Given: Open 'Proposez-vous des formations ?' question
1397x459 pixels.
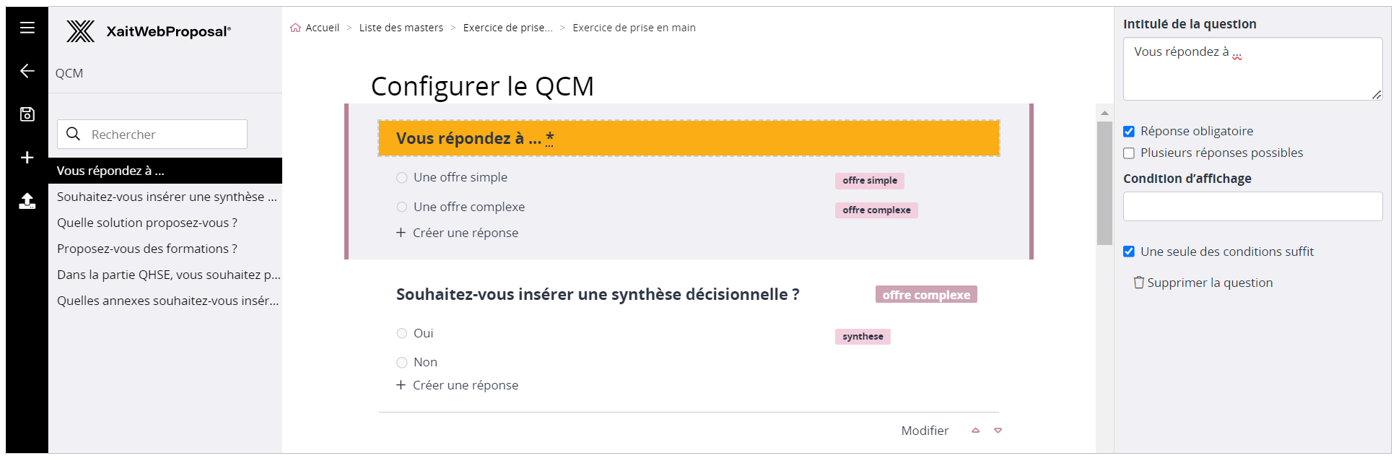Looking at the screenshot, I should tap(147, 249).
